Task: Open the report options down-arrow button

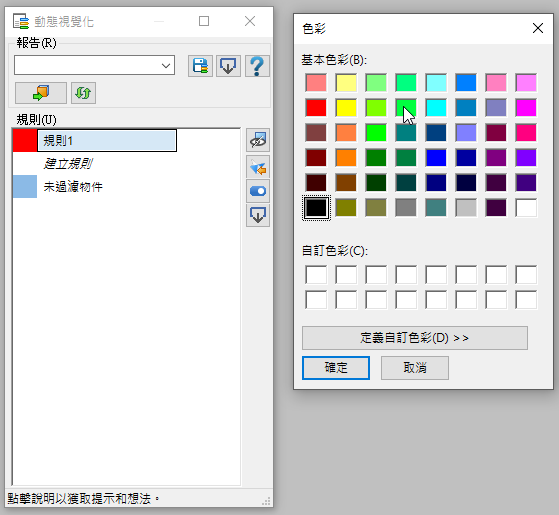Action: [228, 66]
